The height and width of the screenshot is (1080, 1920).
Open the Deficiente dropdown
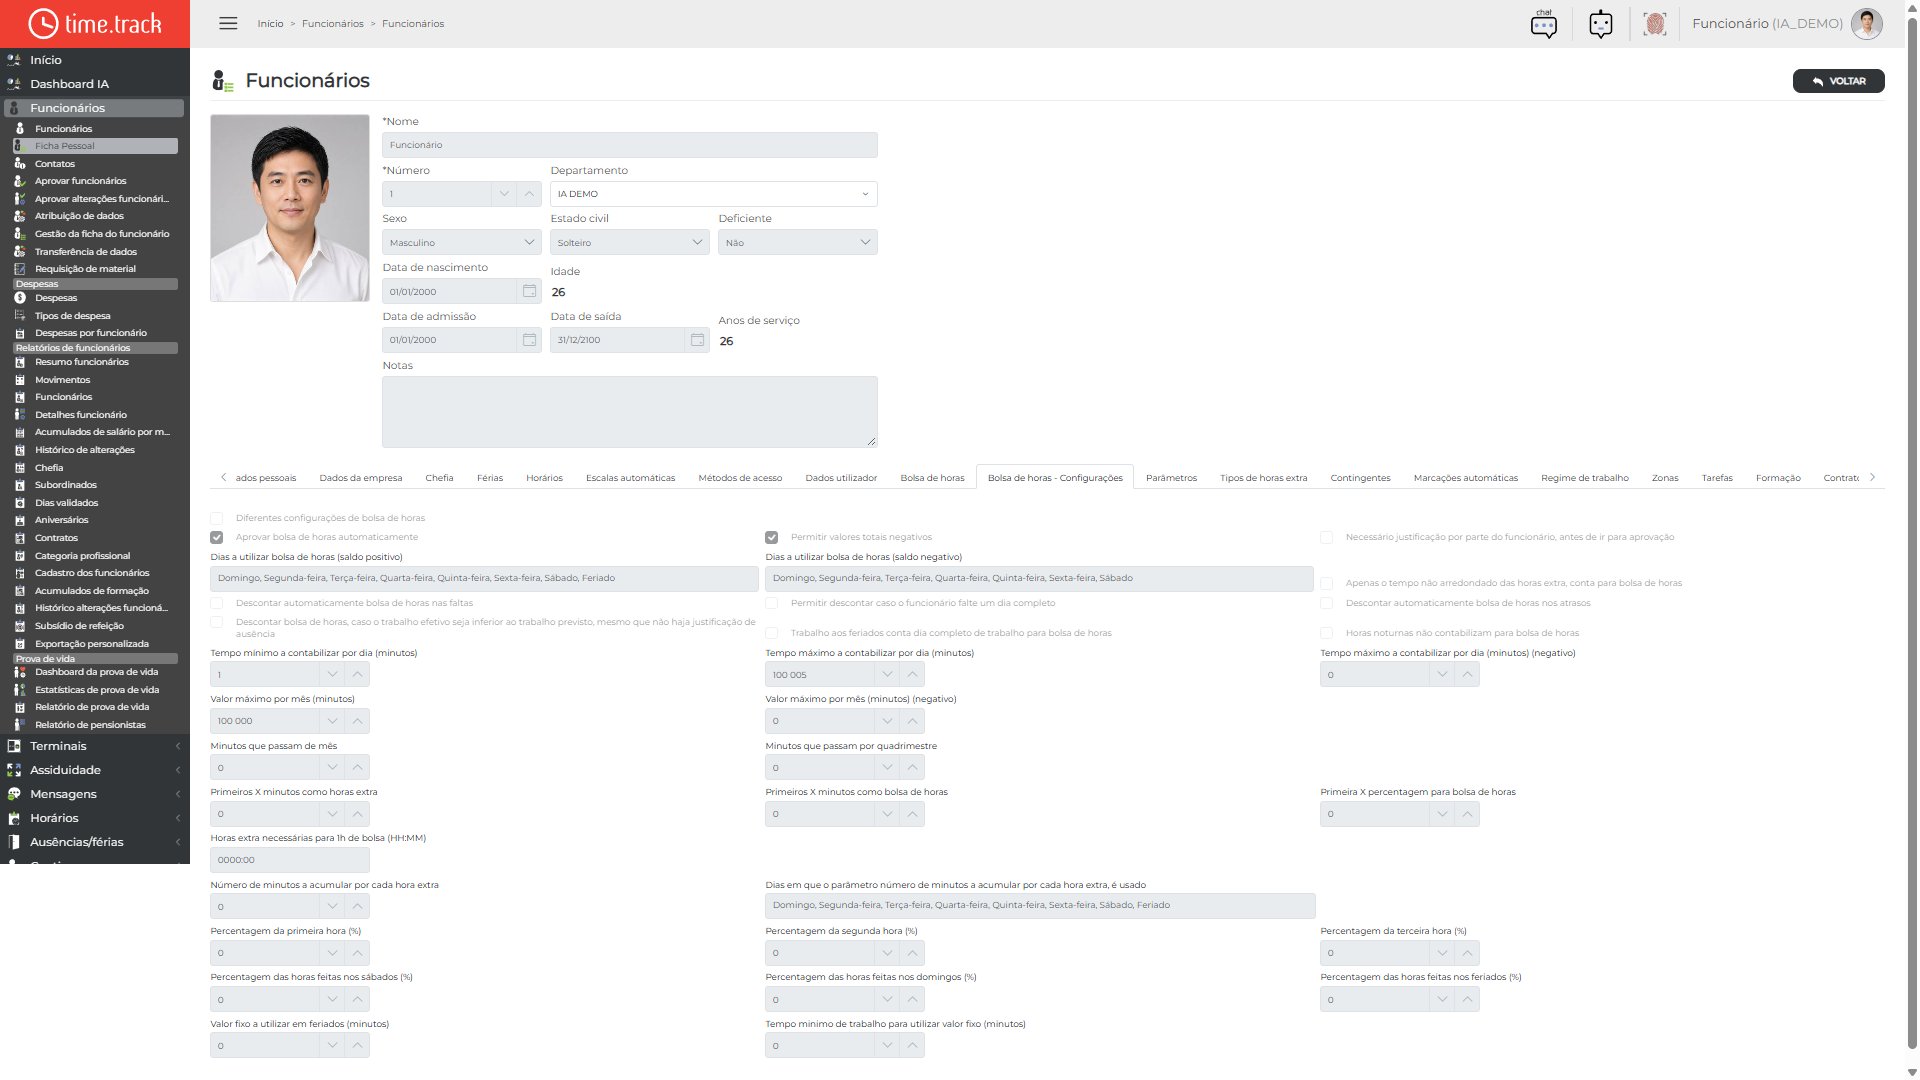(798, 243)
